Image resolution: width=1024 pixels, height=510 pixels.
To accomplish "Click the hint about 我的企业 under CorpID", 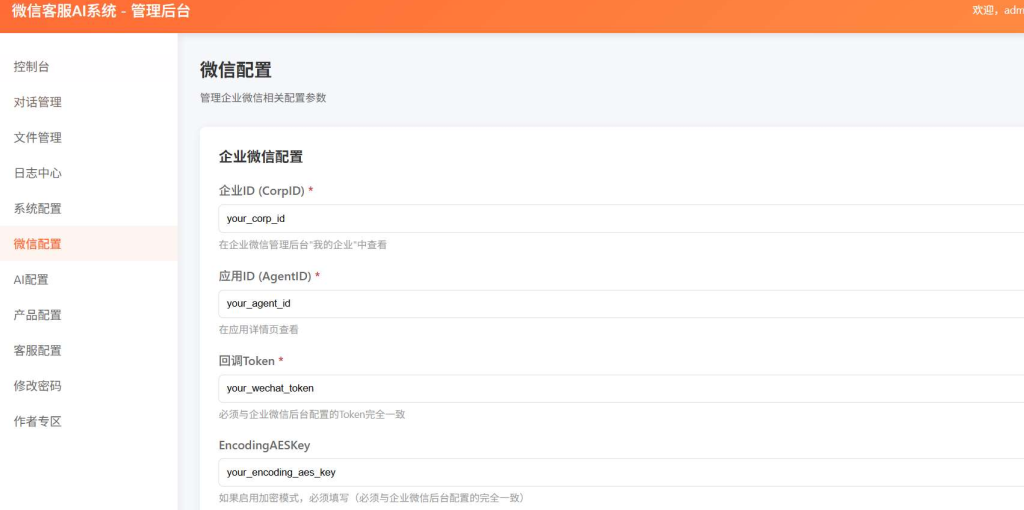I will [303, 245].
